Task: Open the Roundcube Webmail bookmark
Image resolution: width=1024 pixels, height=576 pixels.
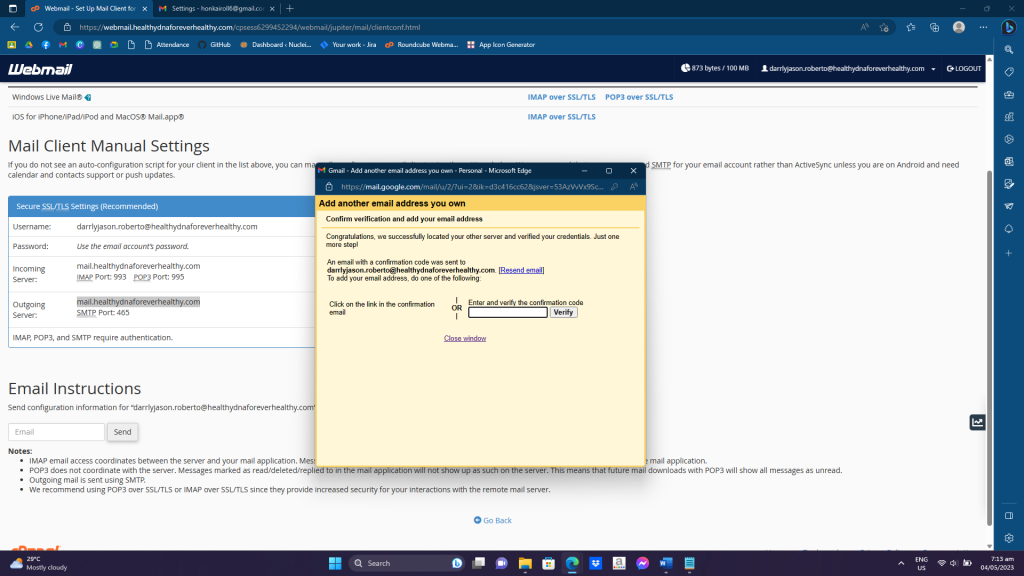Action: [422, 45]
